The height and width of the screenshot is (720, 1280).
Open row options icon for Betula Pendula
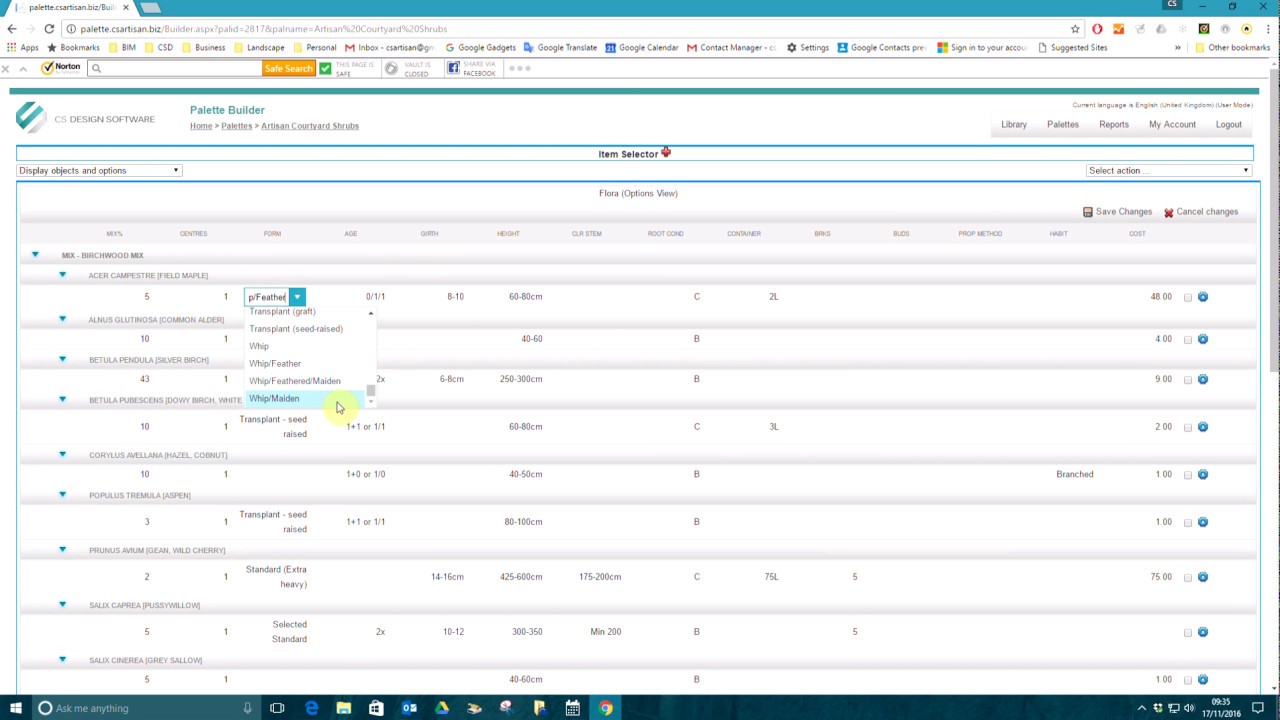coord(1202,379)
